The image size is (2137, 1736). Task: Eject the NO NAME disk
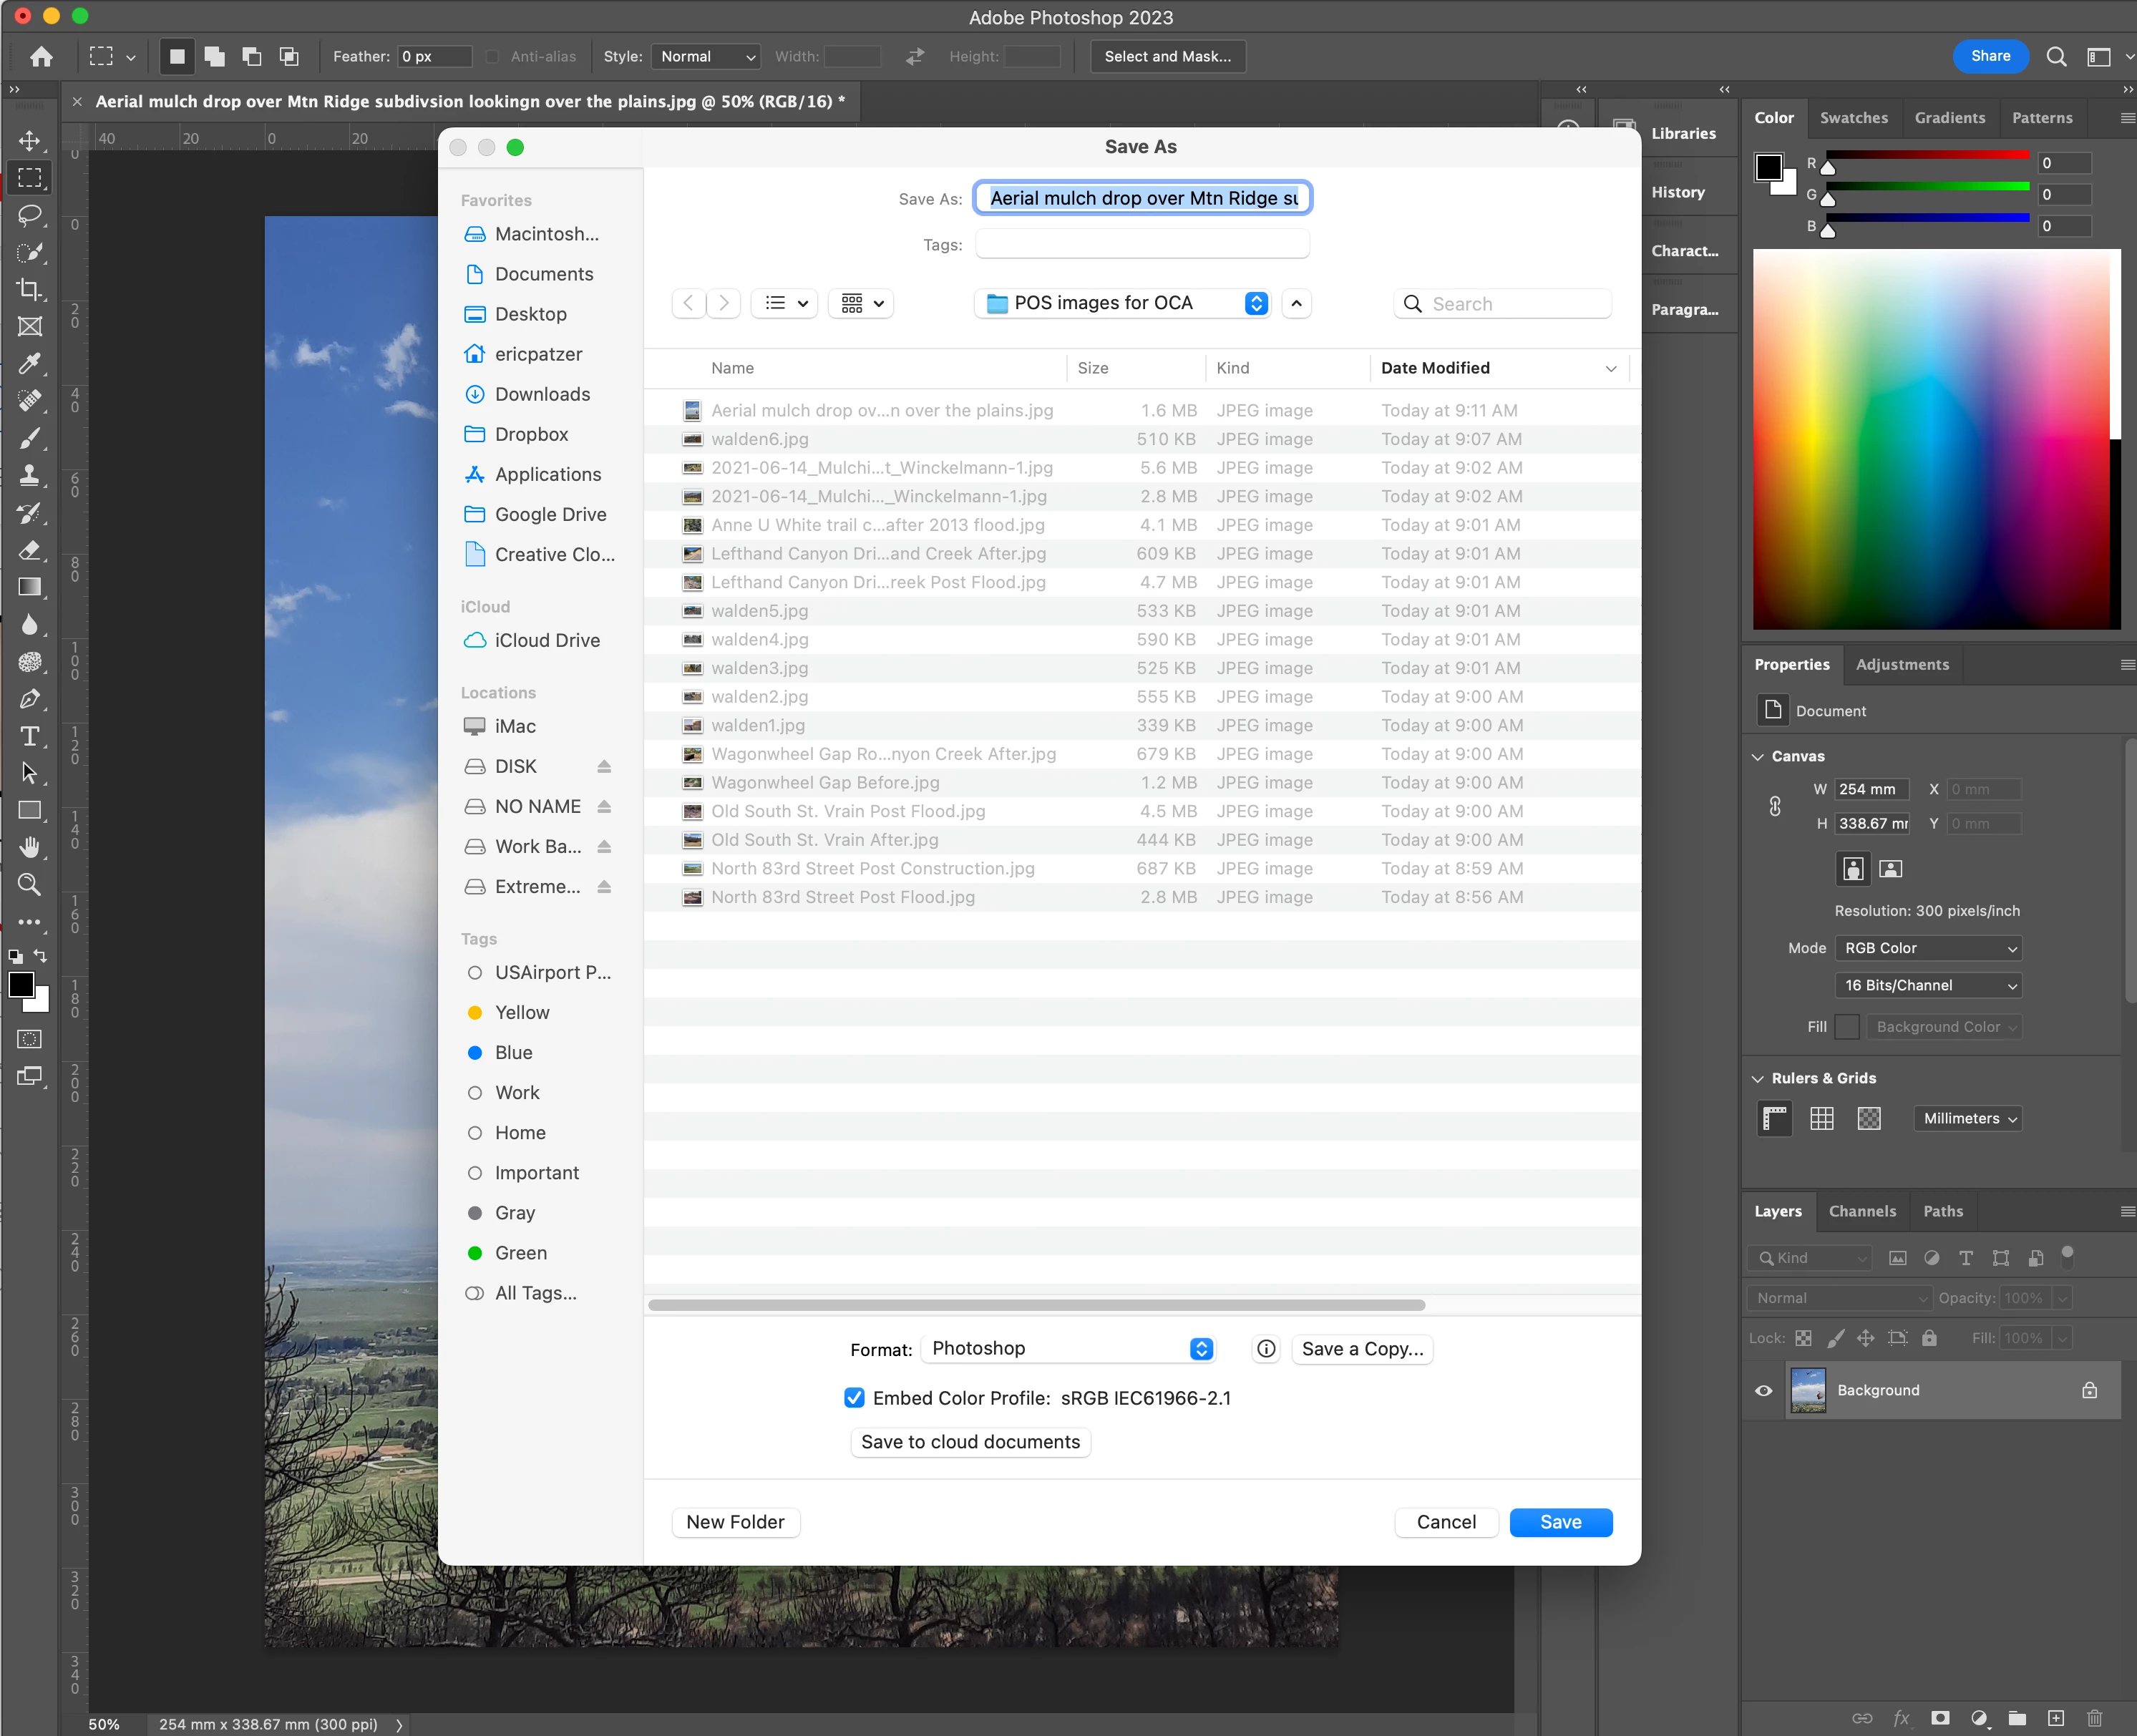point(604,807)
